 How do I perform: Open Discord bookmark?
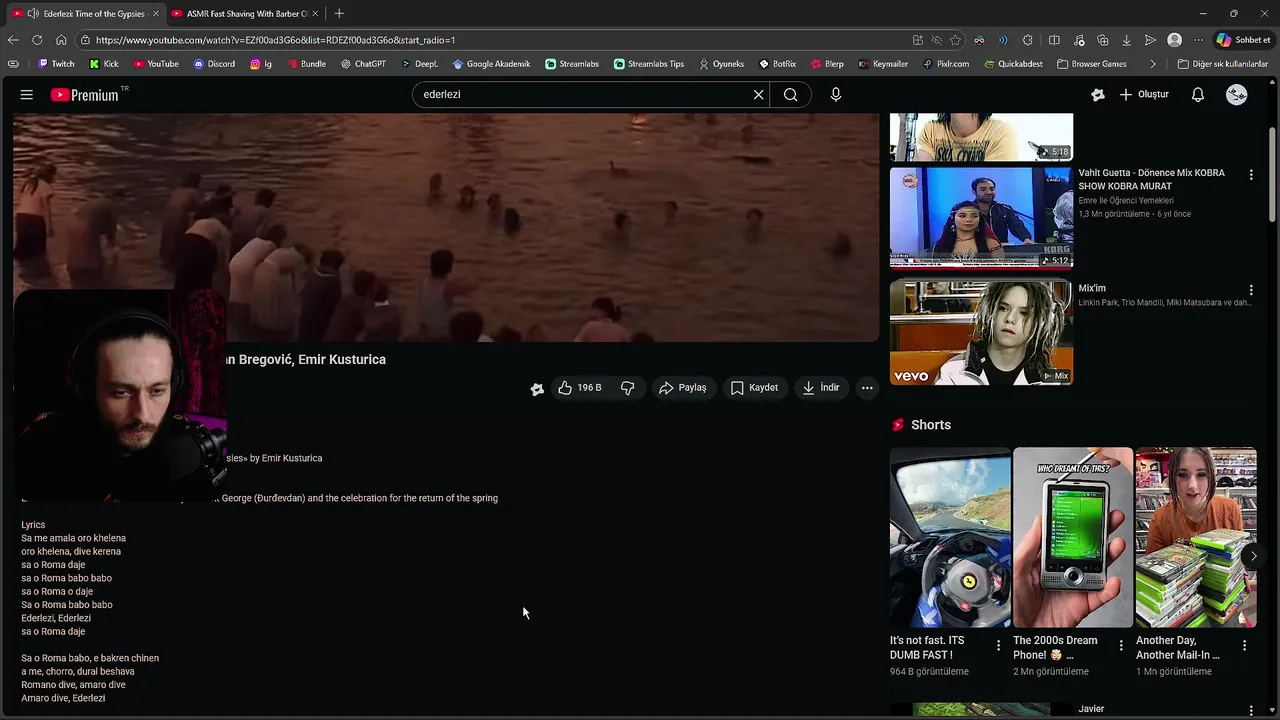coord(214,64)
